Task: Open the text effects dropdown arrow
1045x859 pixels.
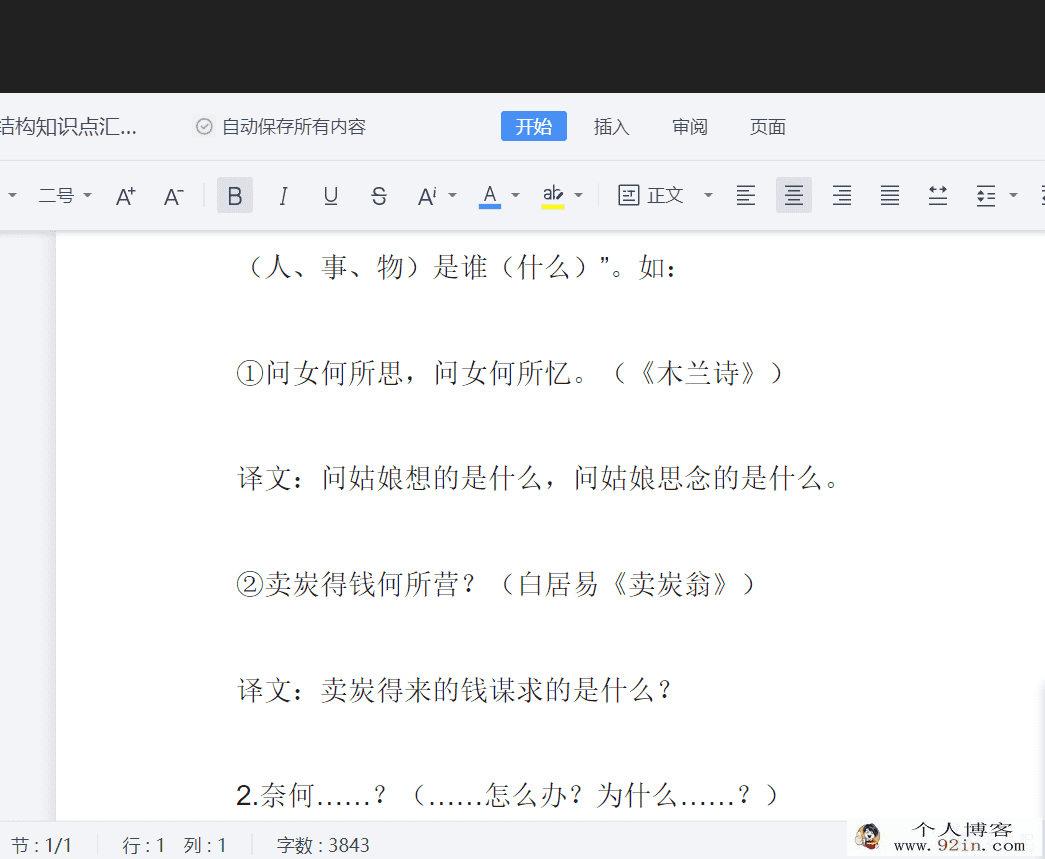Action: click(453, 195)
